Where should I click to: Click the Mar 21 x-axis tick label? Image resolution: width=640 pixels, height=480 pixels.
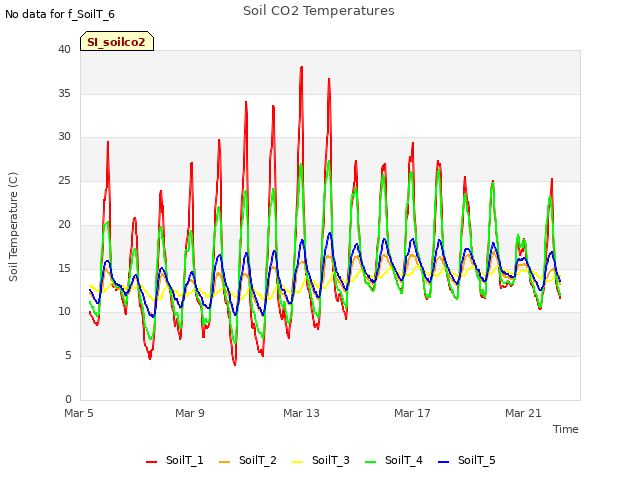(523, 413)
